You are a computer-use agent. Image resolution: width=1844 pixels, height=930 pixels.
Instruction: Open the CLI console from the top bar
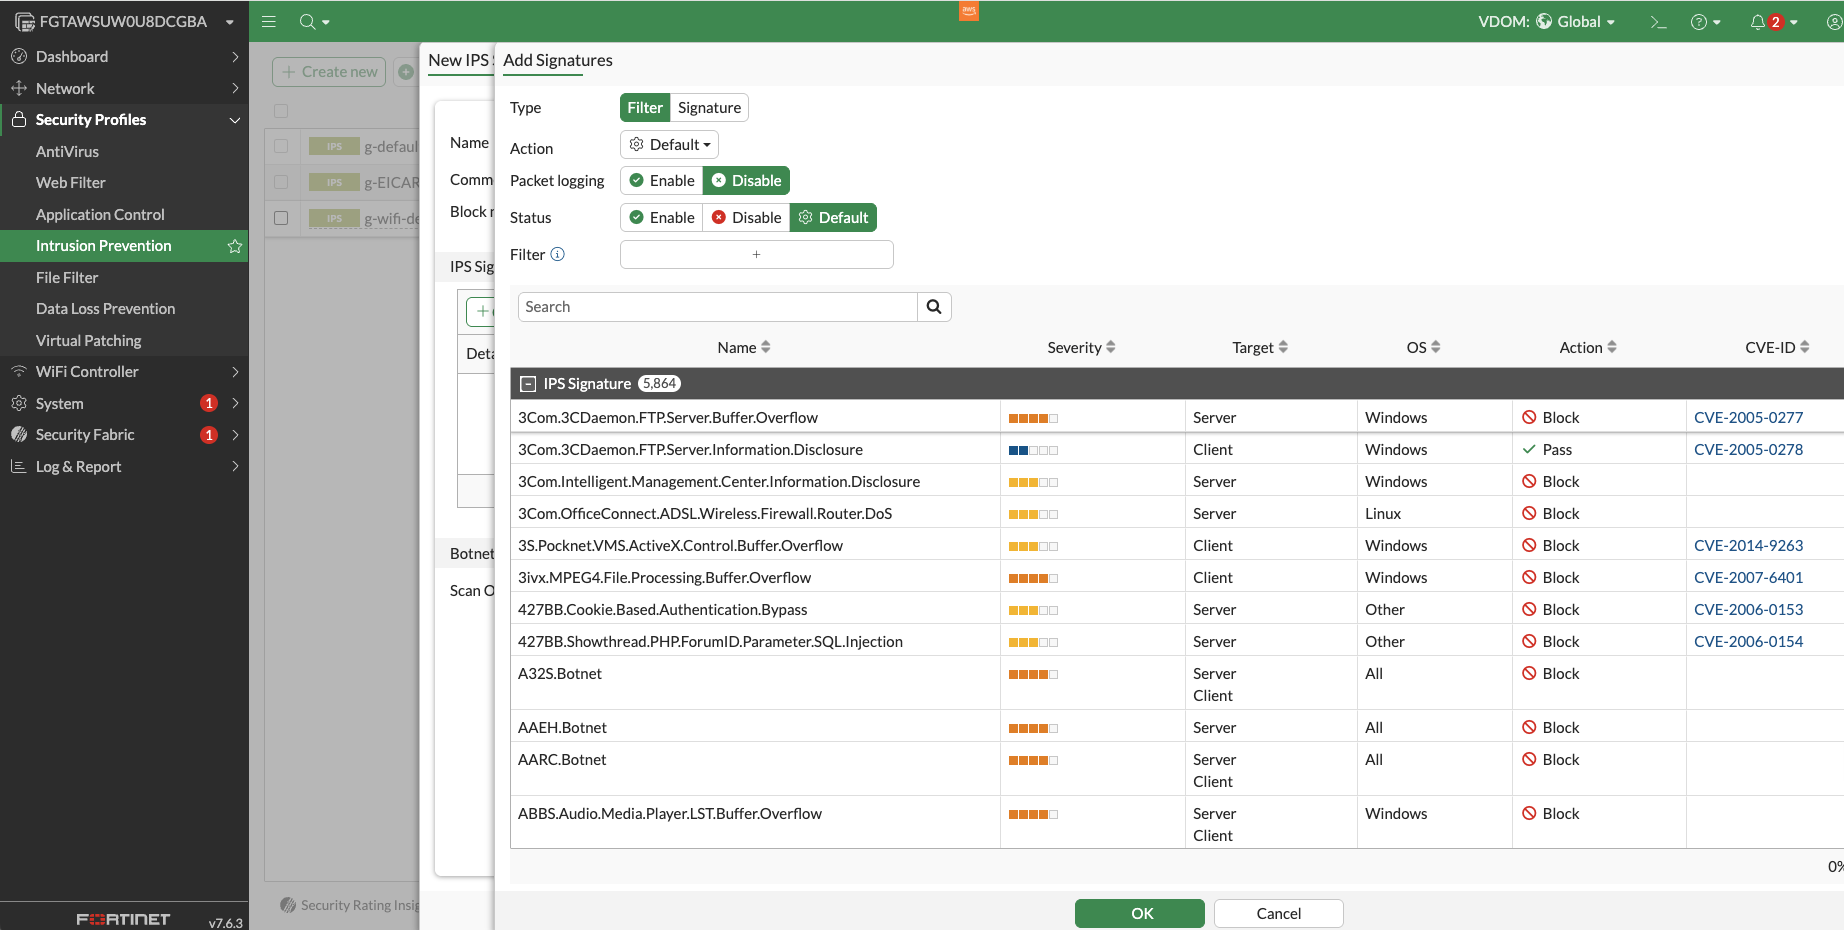click(x=1658, y=21)
